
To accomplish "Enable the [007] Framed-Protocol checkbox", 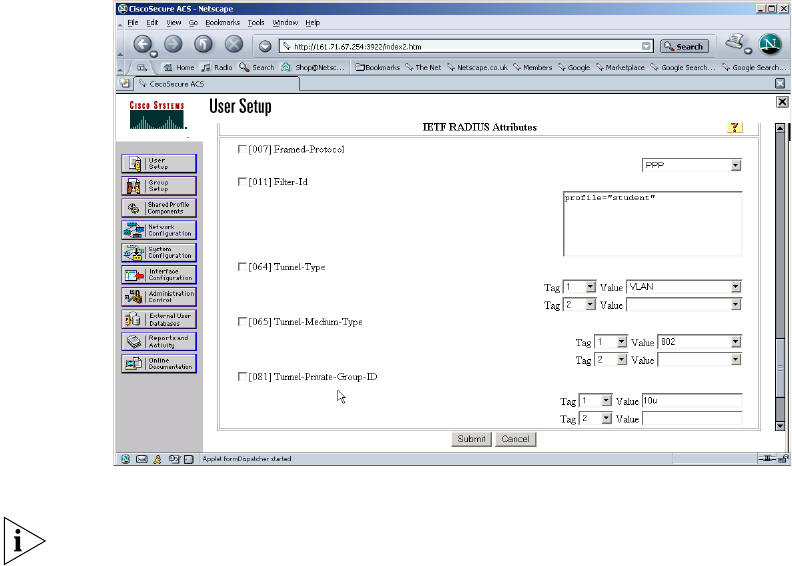I will click(x=242, y=149).
